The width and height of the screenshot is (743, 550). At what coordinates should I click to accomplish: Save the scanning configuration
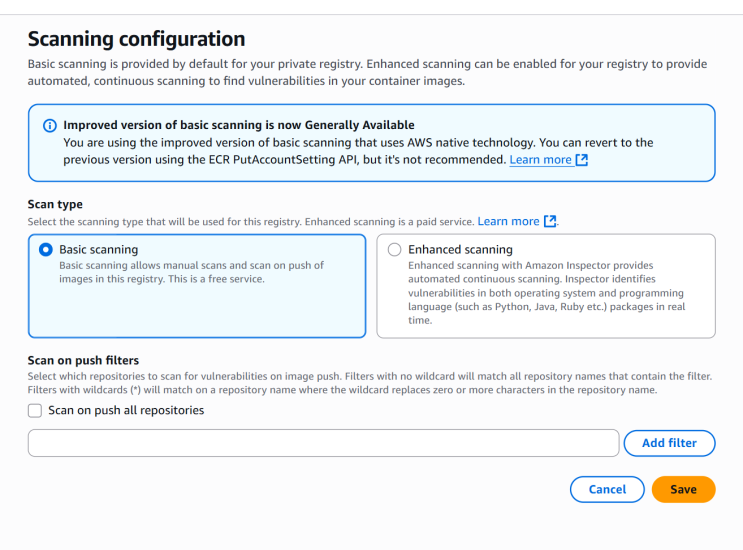683,489
